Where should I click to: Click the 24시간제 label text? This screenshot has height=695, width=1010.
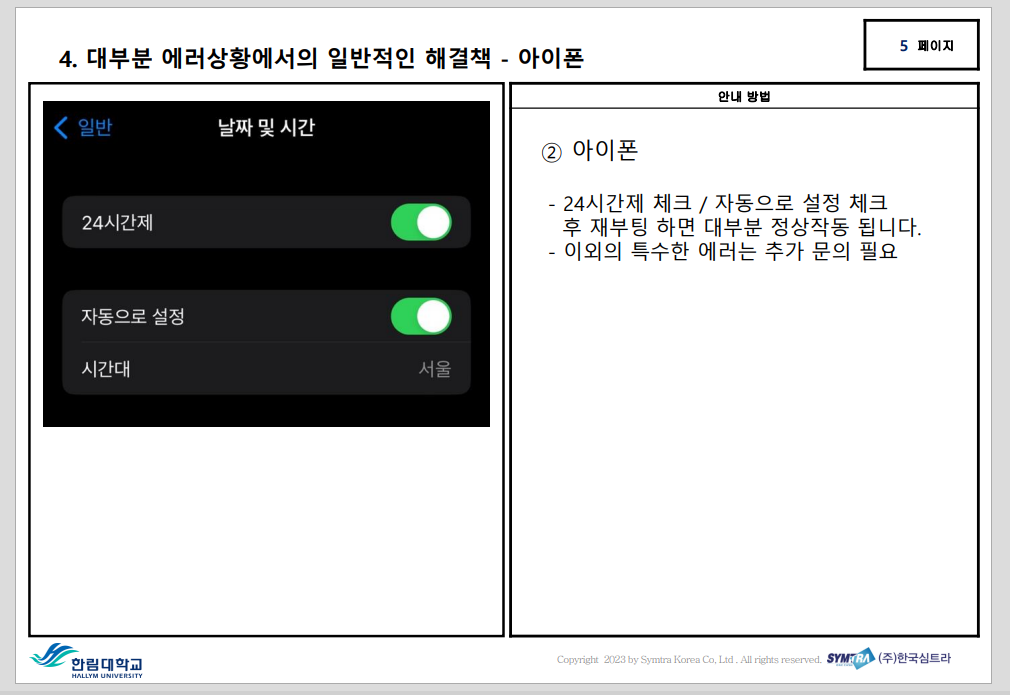tap(117, 222)
